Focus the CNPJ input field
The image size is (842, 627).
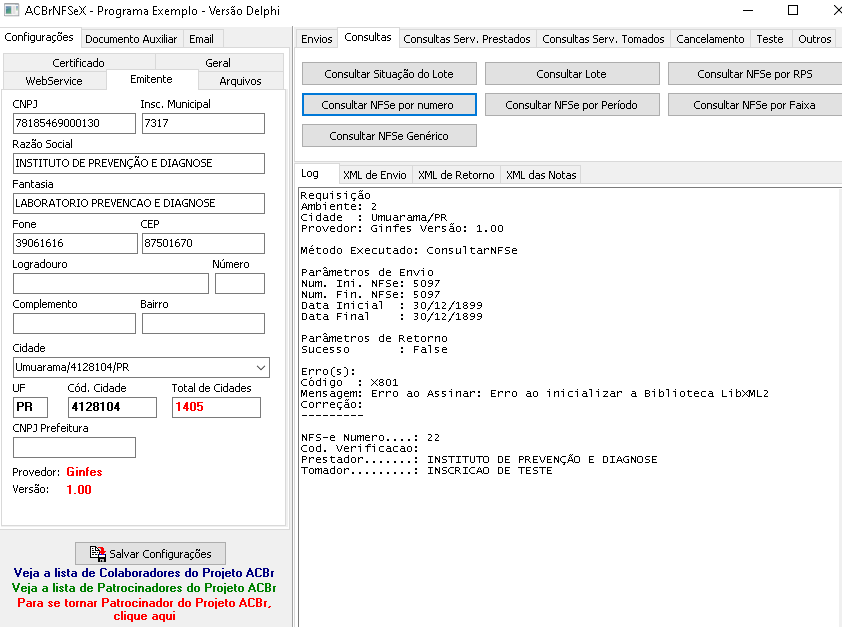tap(74, 123)
